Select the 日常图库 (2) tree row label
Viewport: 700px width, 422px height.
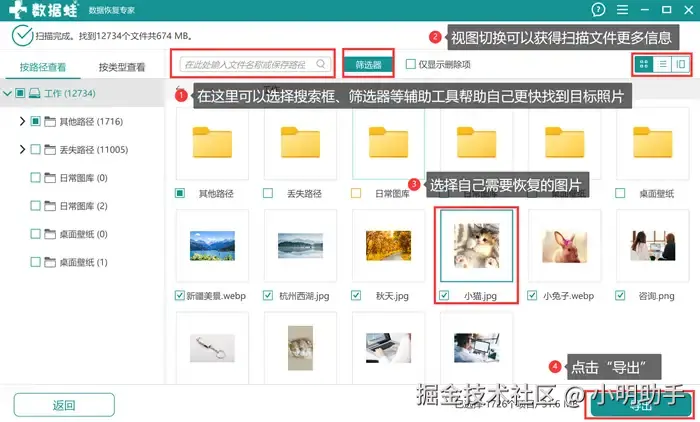click(83, 206)
